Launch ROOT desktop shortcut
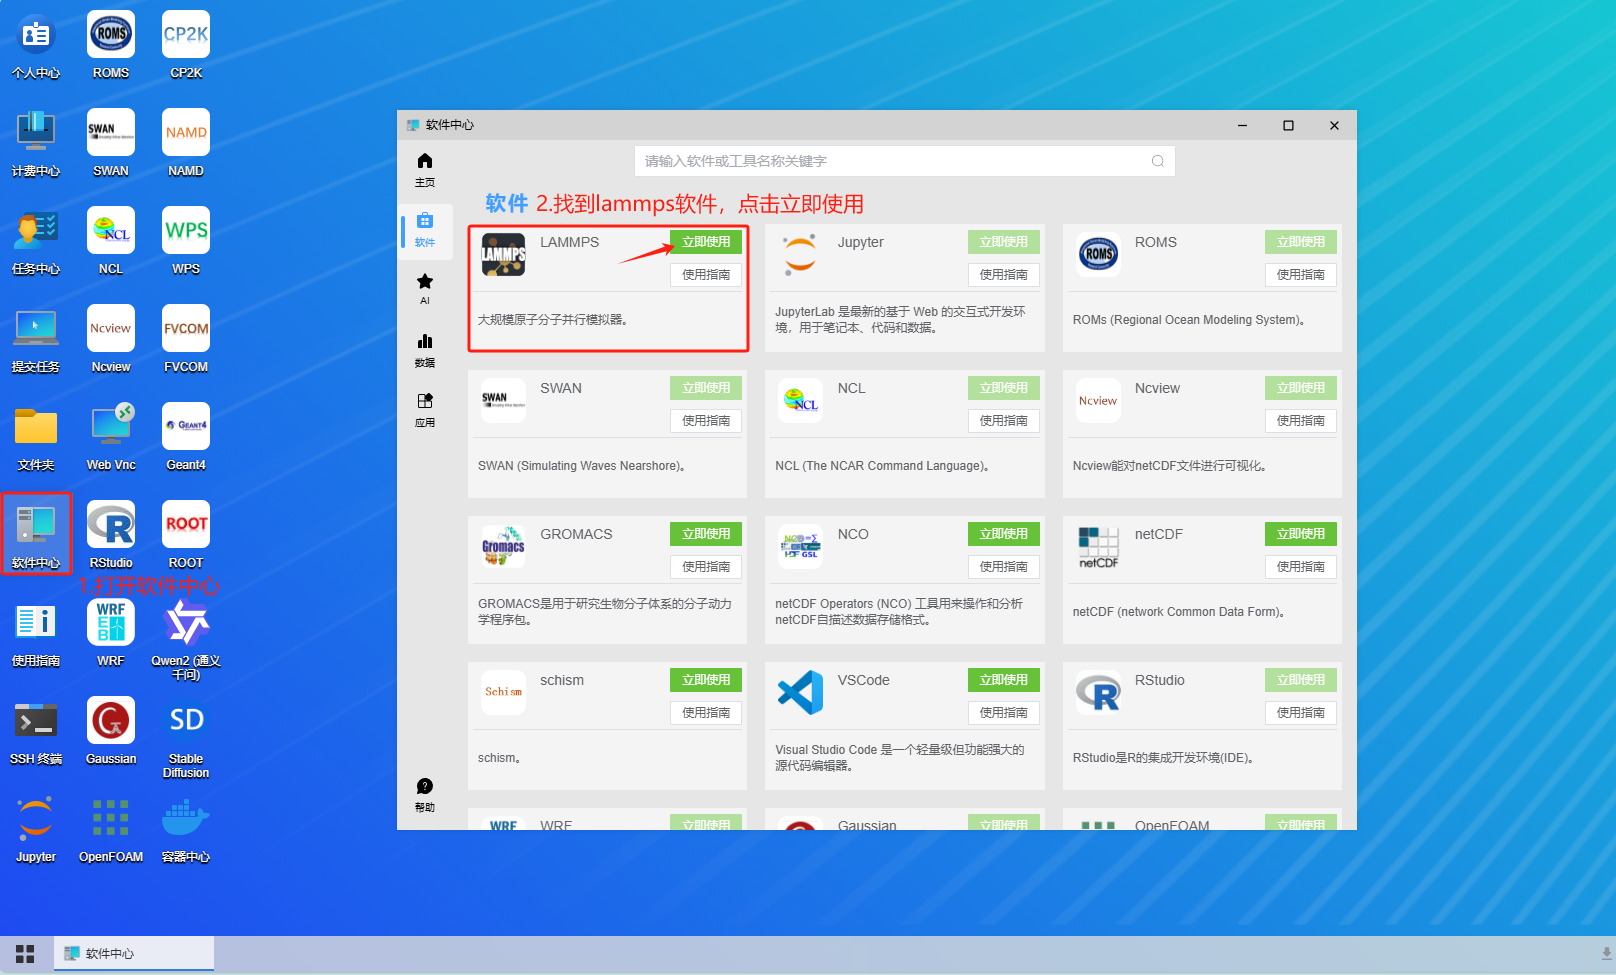The width and height of the screenshot is (1616, 975). click(186, 536)
